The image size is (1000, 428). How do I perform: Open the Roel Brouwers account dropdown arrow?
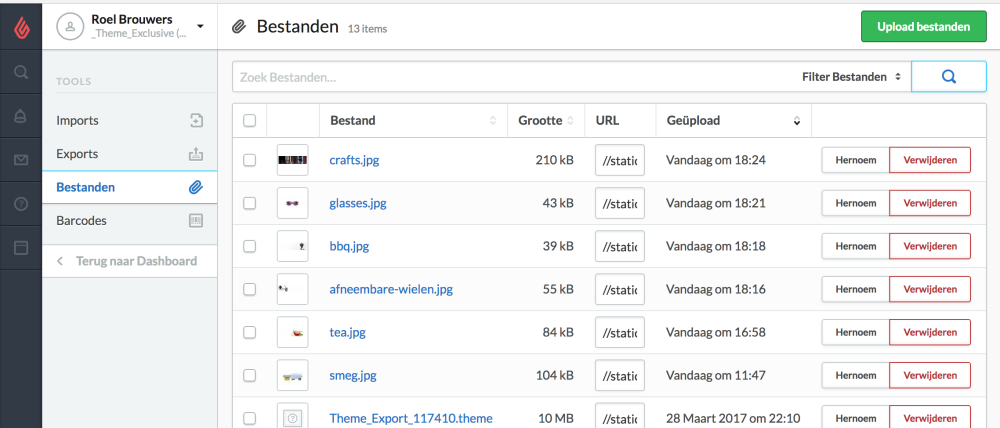[200, 26]
